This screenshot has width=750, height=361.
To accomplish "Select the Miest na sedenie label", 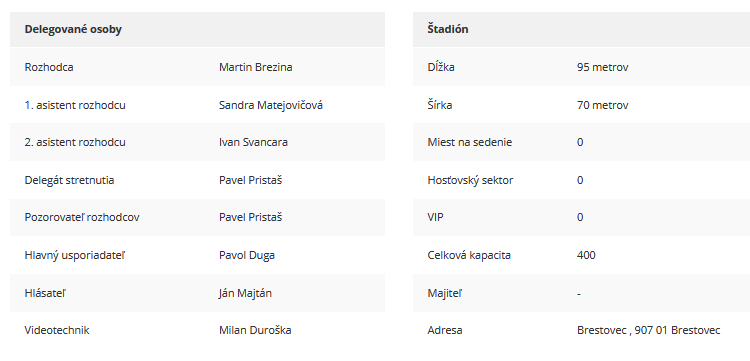I will pos(470,142).
